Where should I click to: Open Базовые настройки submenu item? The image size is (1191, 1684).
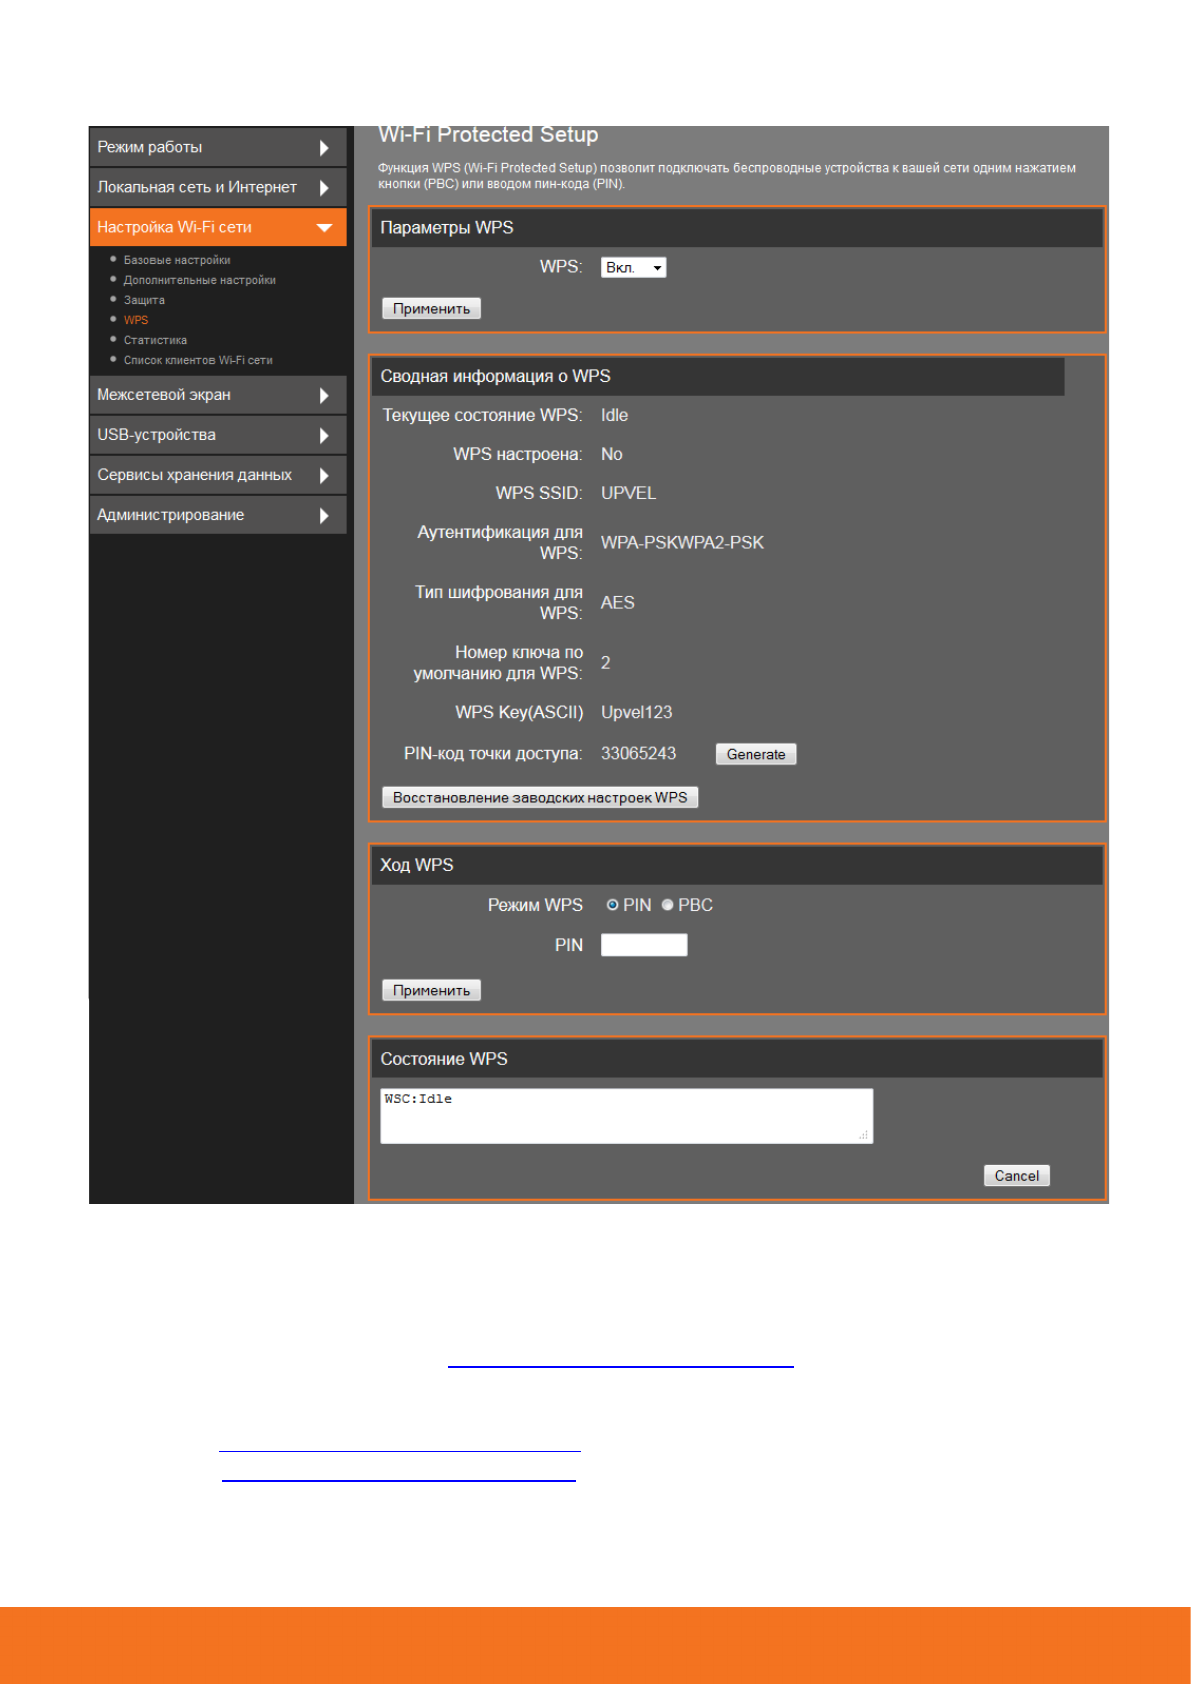tap(177, 260)
